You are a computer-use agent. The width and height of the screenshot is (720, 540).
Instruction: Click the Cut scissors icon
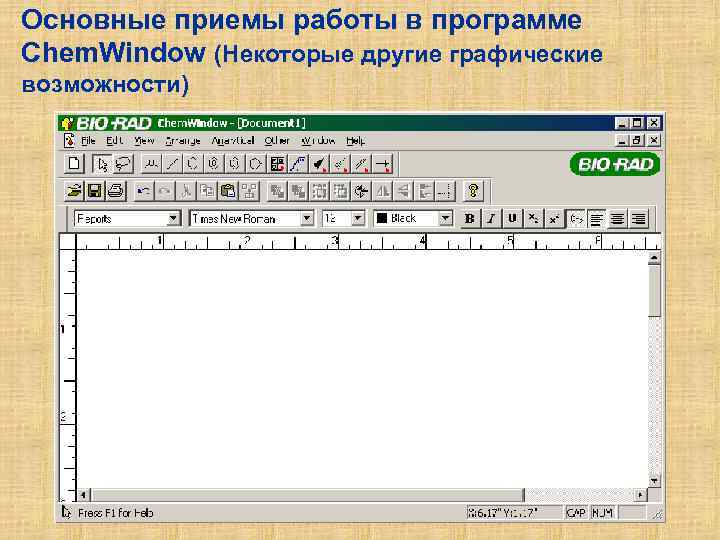tap(186, 191)
